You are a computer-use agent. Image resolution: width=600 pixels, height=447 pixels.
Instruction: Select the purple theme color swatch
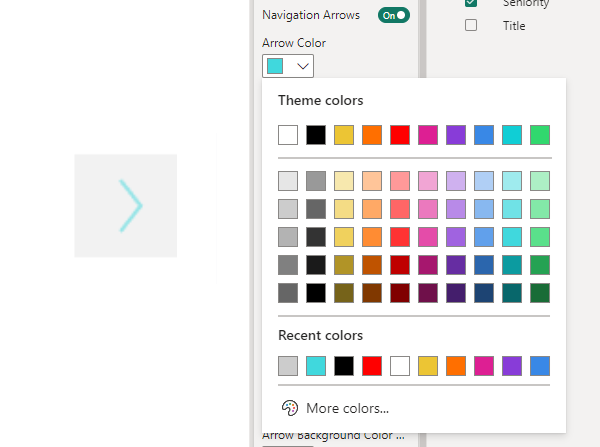pyautogui.click(x=456, y=135)
